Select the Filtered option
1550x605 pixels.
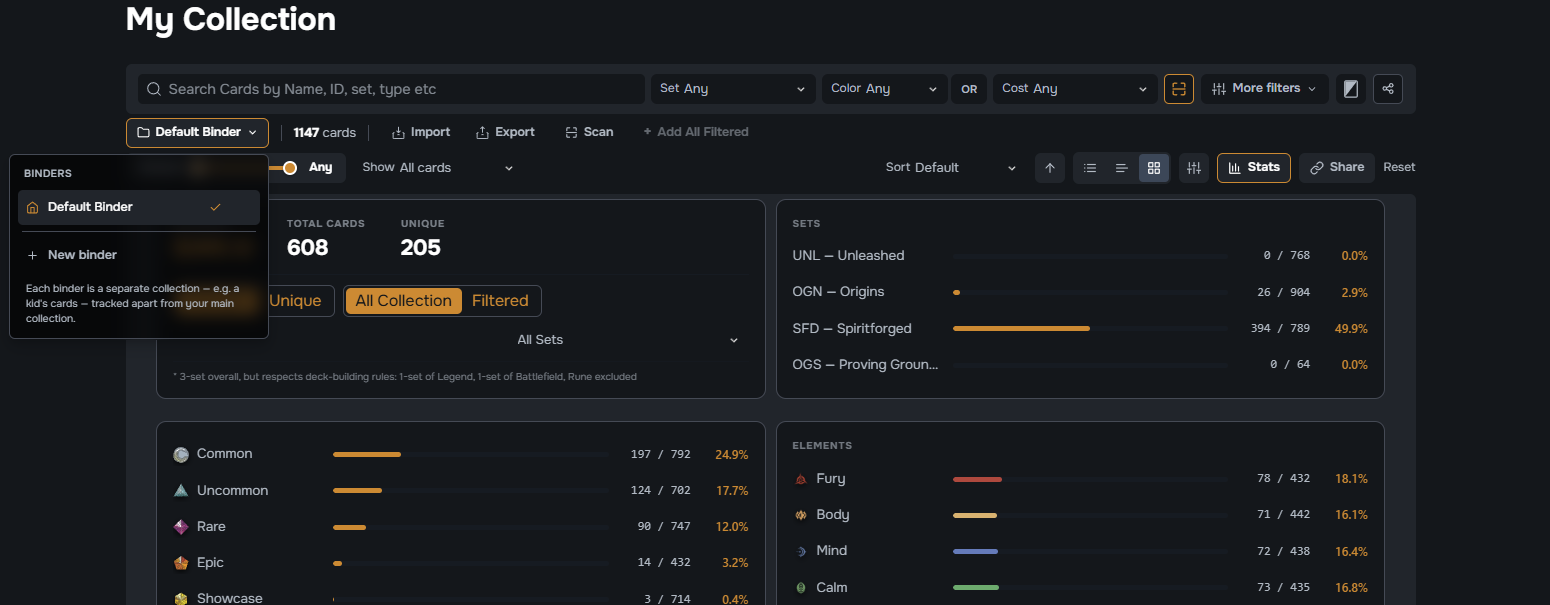pos(500,301)
